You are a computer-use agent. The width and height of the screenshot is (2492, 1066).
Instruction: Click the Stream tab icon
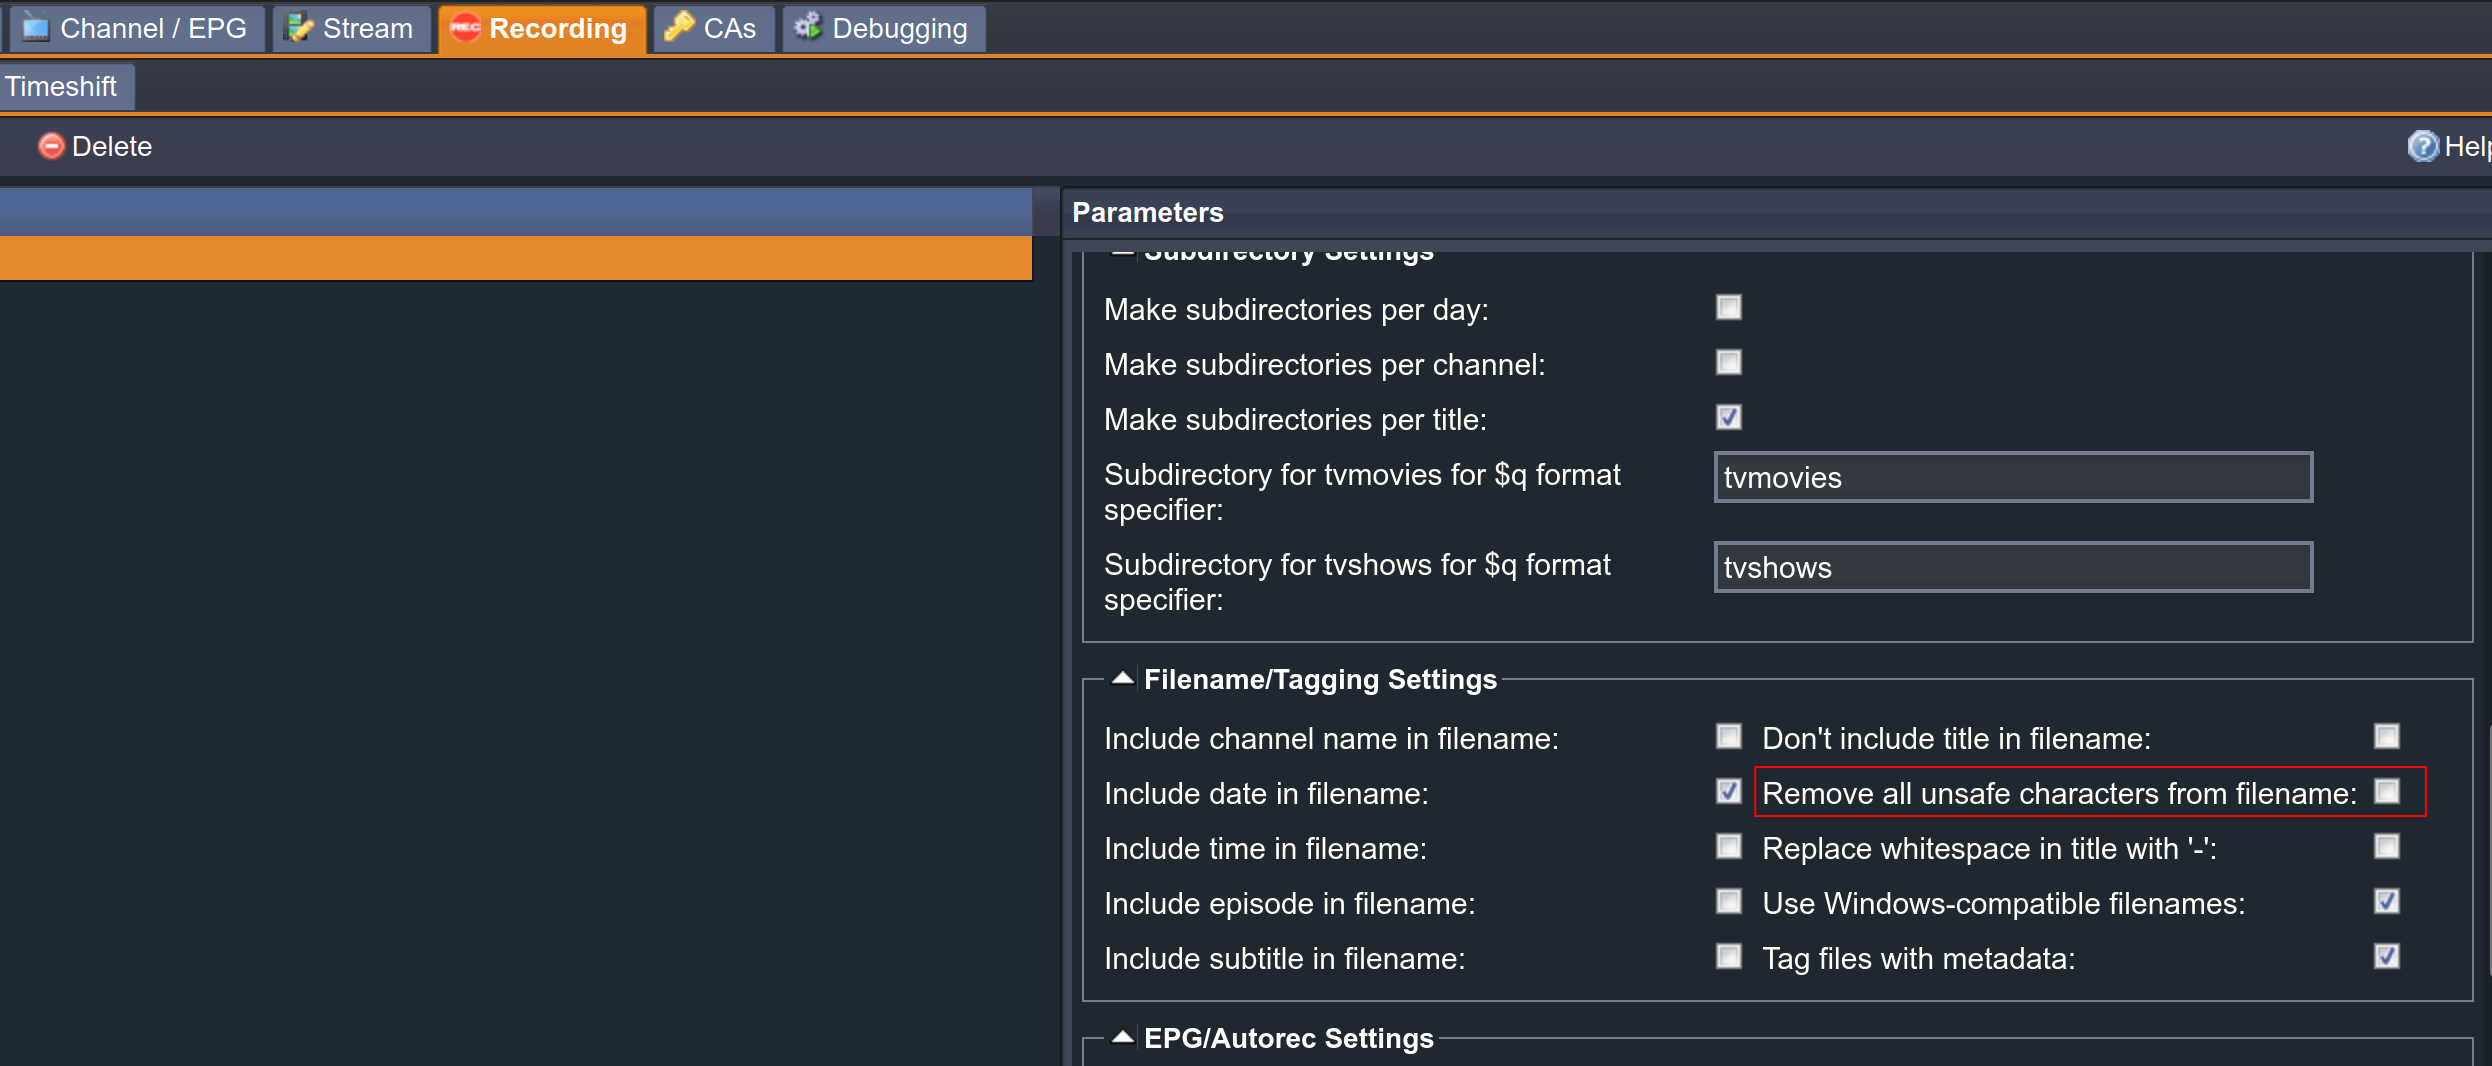coord(299,28)
